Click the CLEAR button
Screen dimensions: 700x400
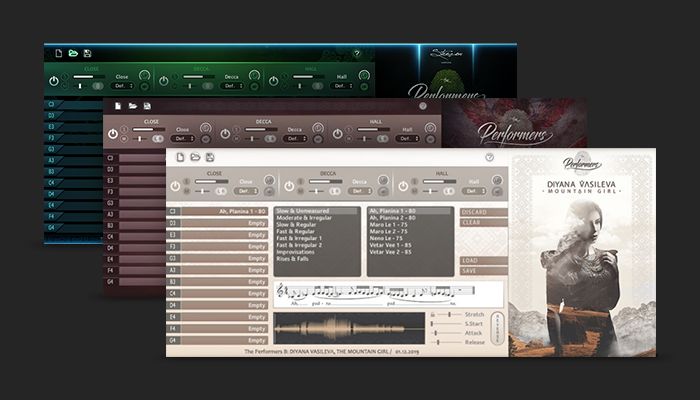pos(484,222)
